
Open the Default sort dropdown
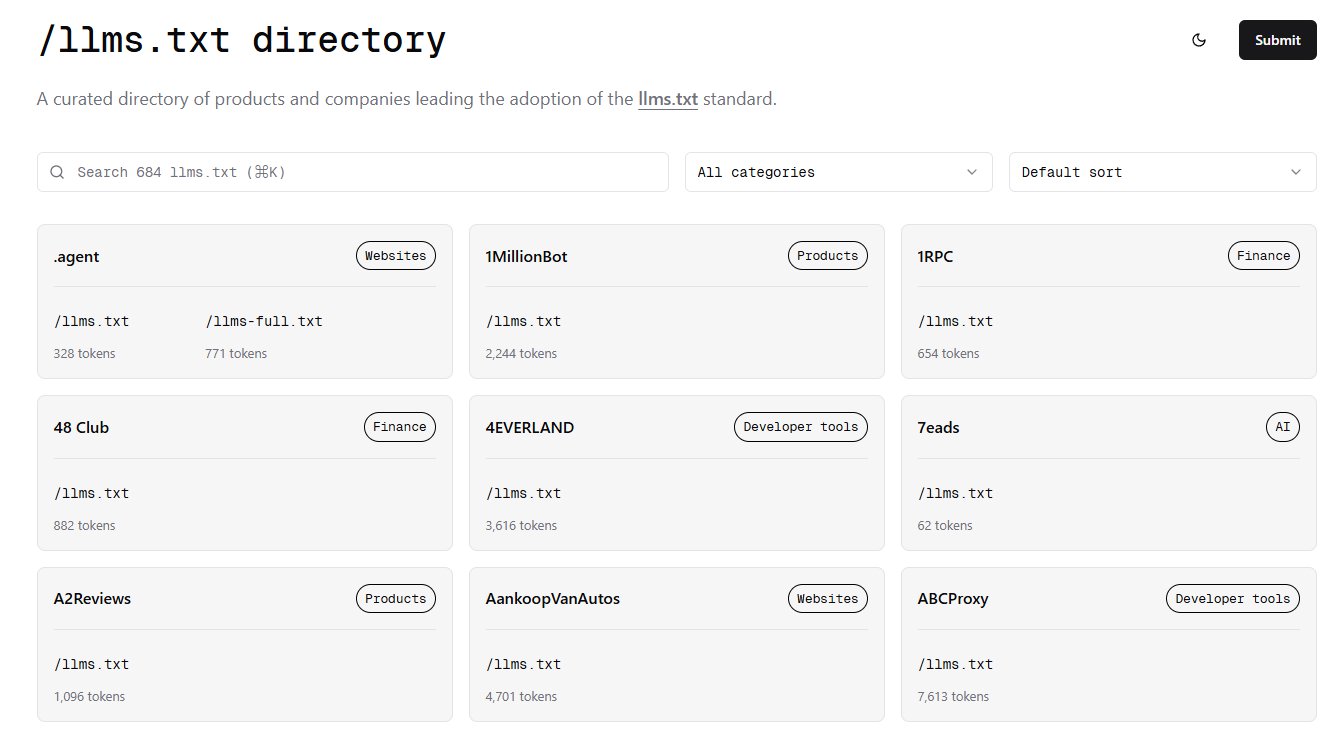pos(1162,171)
